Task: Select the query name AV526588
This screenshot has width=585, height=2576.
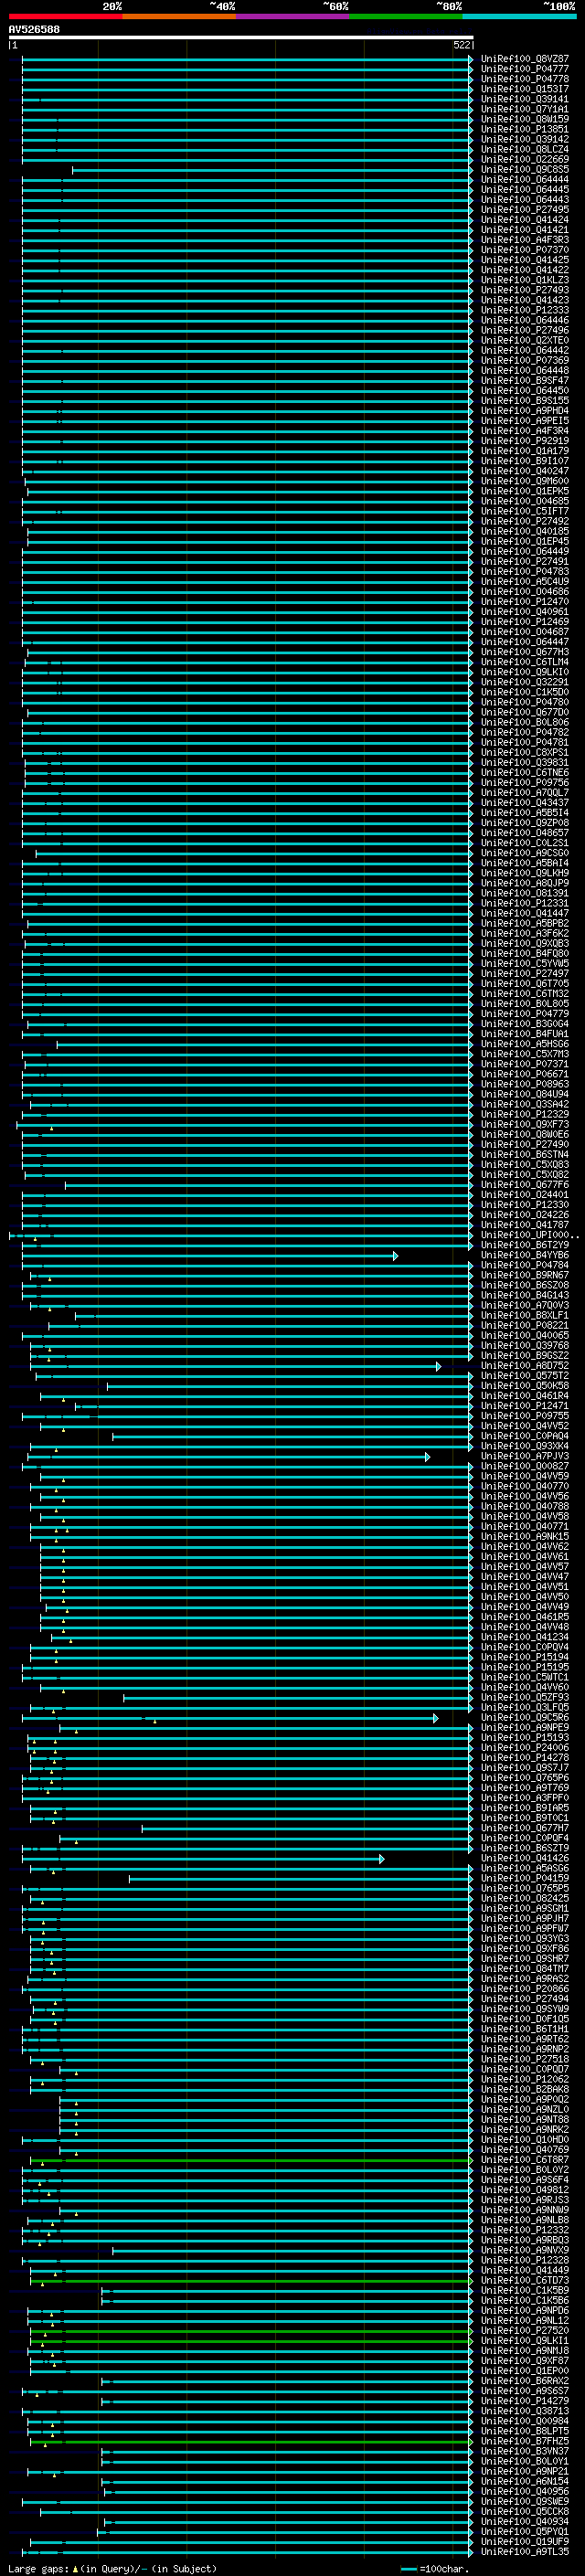Action: pos(34,30)
